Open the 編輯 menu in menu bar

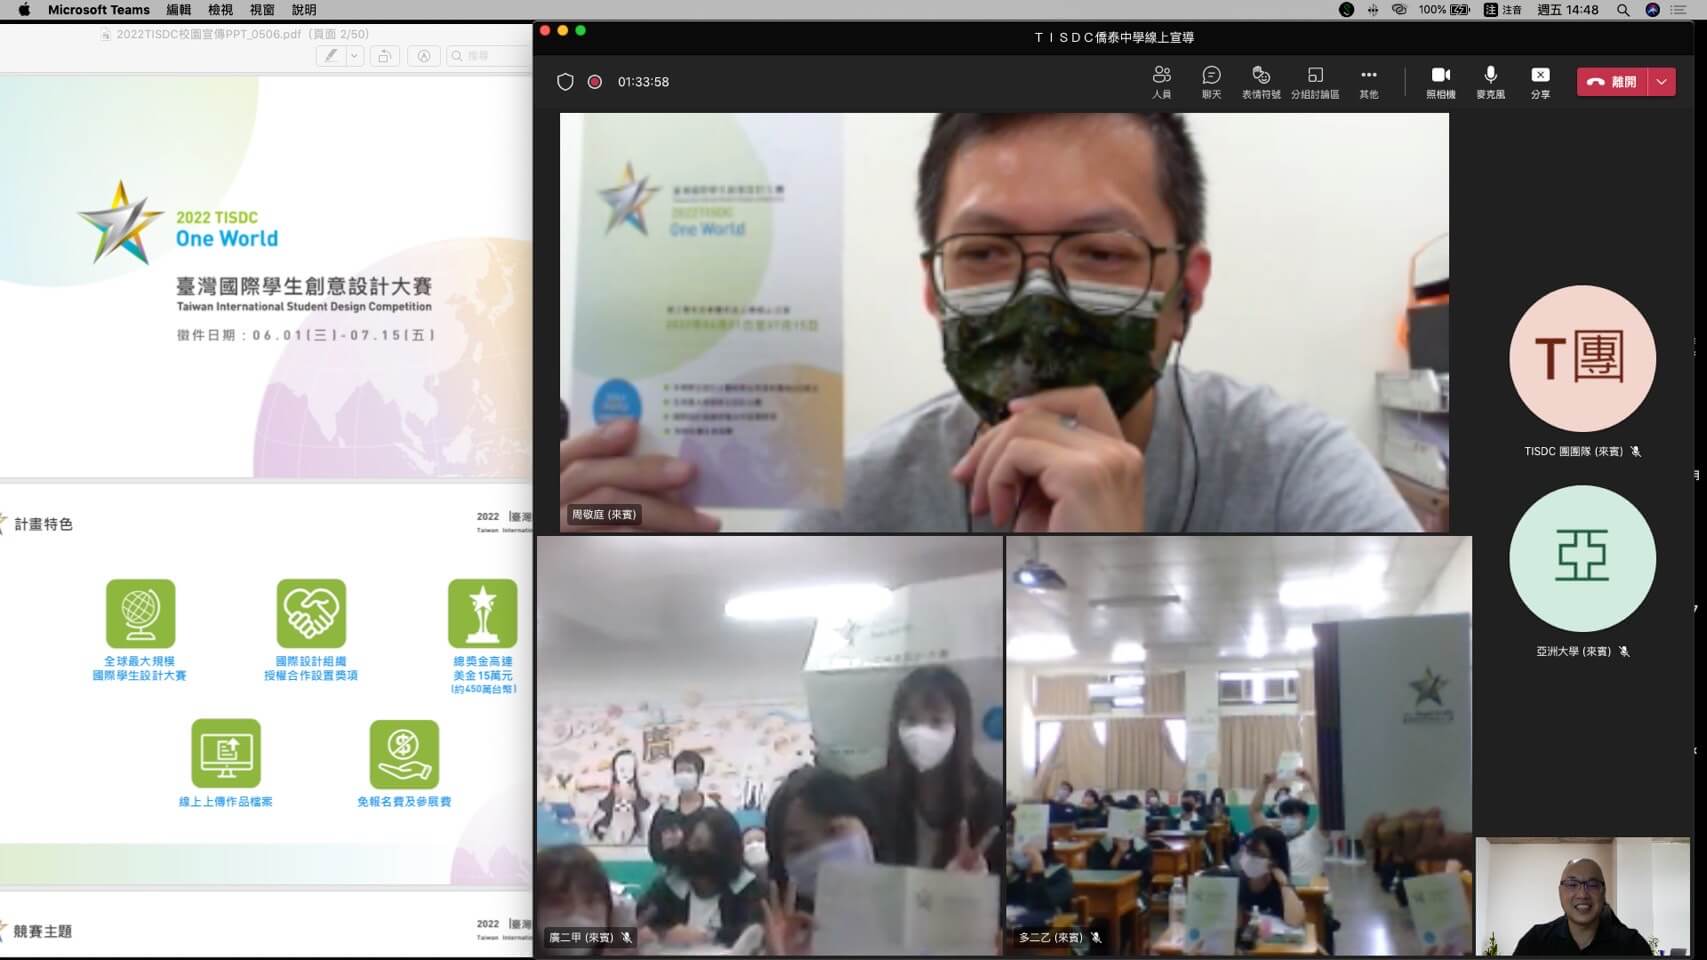[178, 10]
